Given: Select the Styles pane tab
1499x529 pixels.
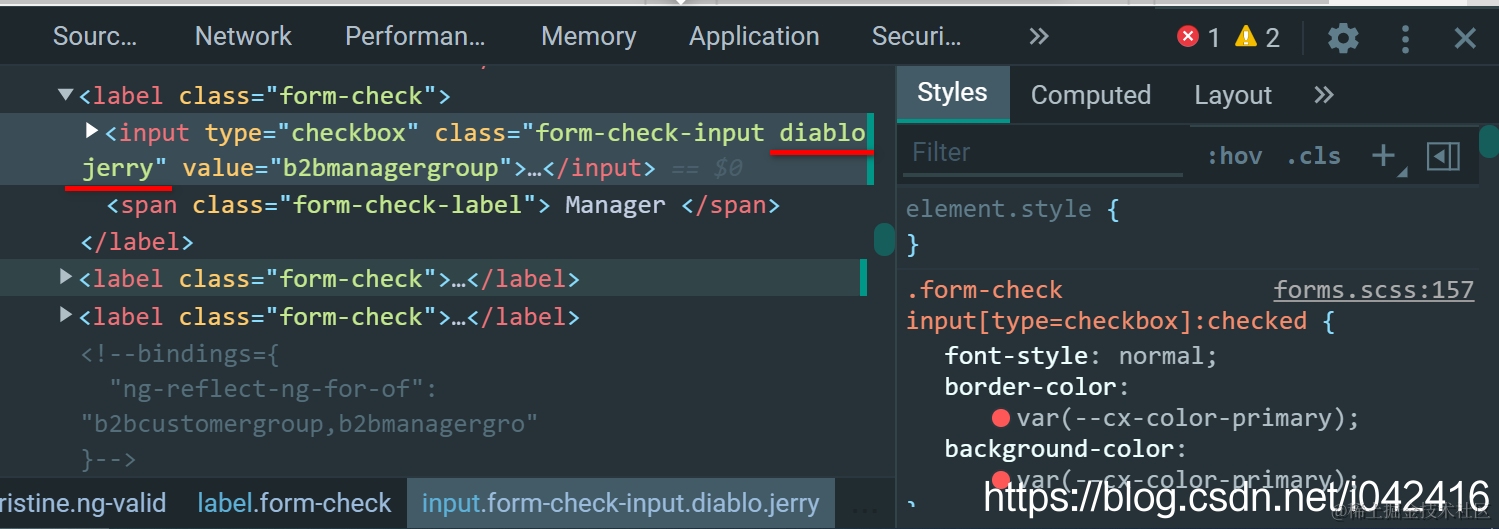Looking at the screenshot, I should coord(952,94).
